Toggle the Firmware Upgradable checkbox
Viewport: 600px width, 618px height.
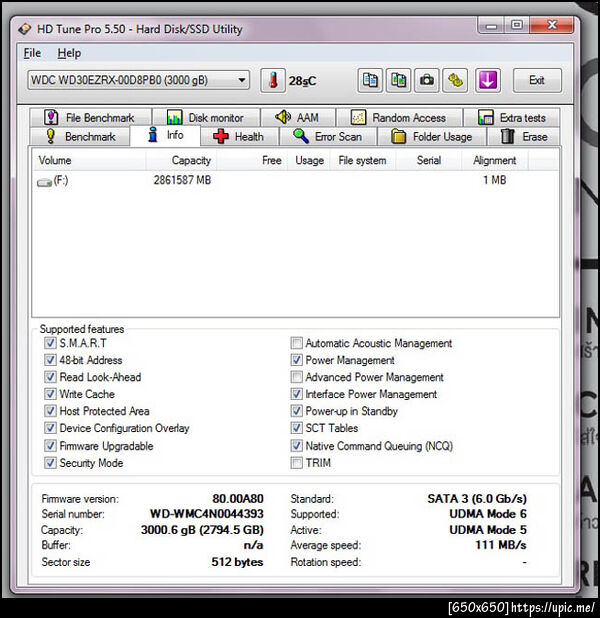tap(50, 446)
